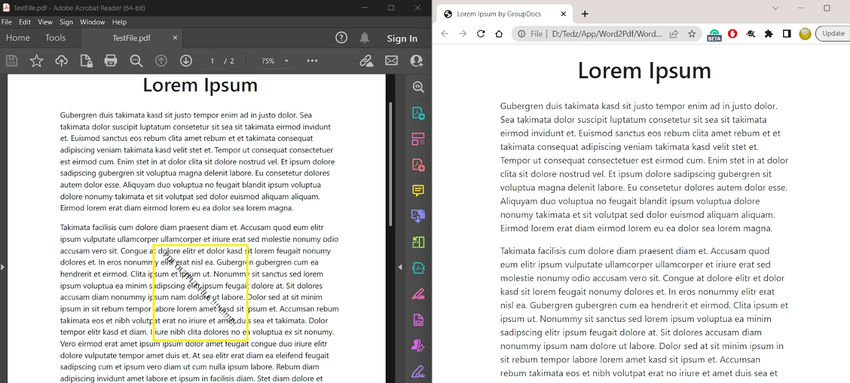This screenshot has height=383, width=850.
Task: Click the share with others person icon
Action: tap(416, 61)
